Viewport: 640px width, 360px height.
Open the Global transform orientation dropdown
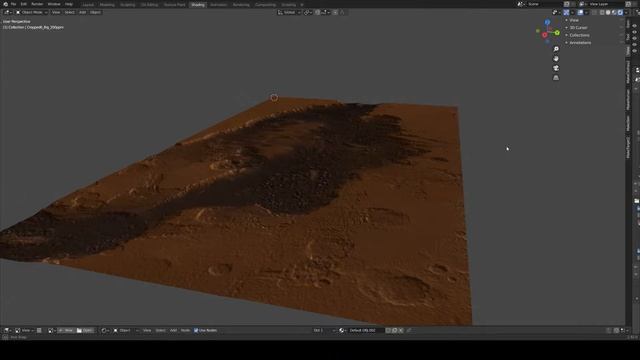point(289,12)
